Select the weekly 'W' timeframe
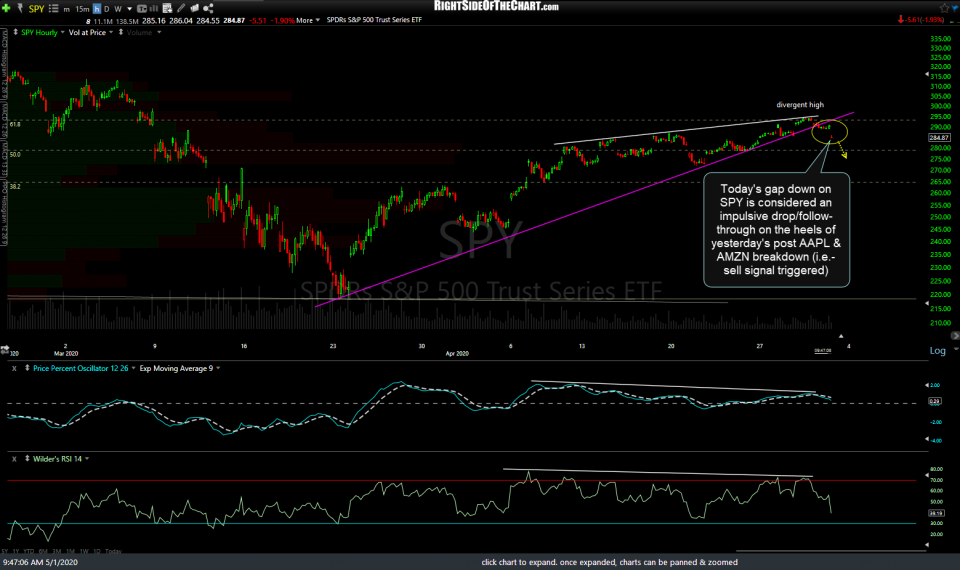The width and height of the screenshot is (960, 570). [118, 9]
